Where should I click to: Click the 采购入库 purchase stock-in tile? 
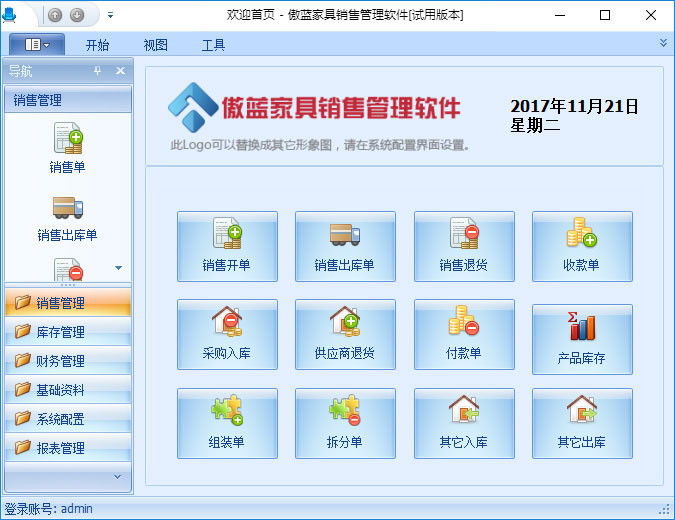[226, 334]
